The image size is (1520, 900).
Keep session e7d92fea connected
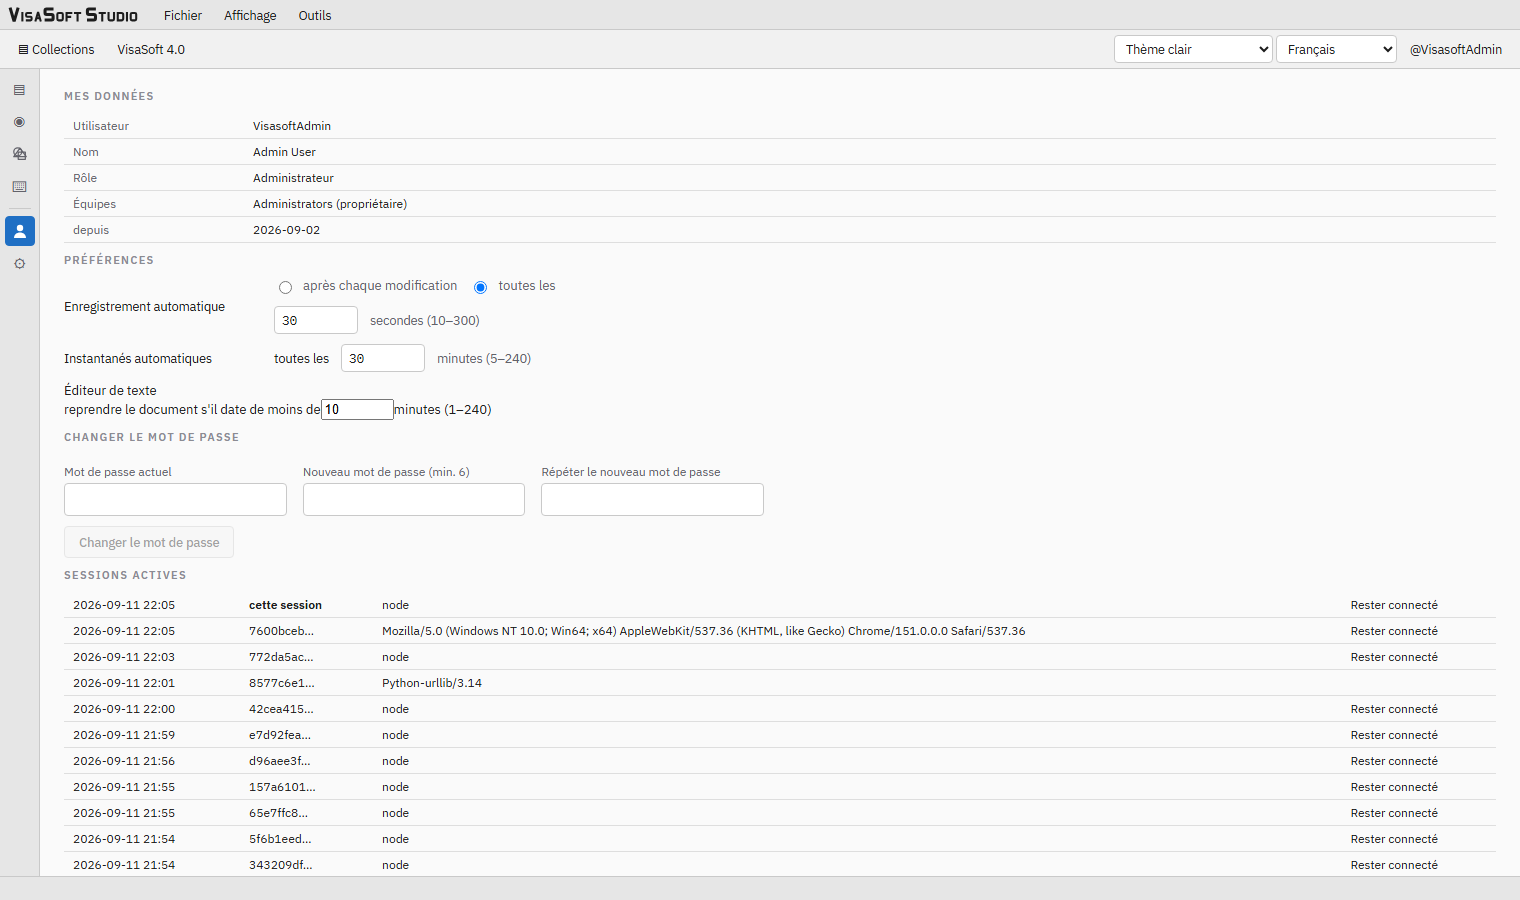pyautogui.click(x=1394, y=735)
